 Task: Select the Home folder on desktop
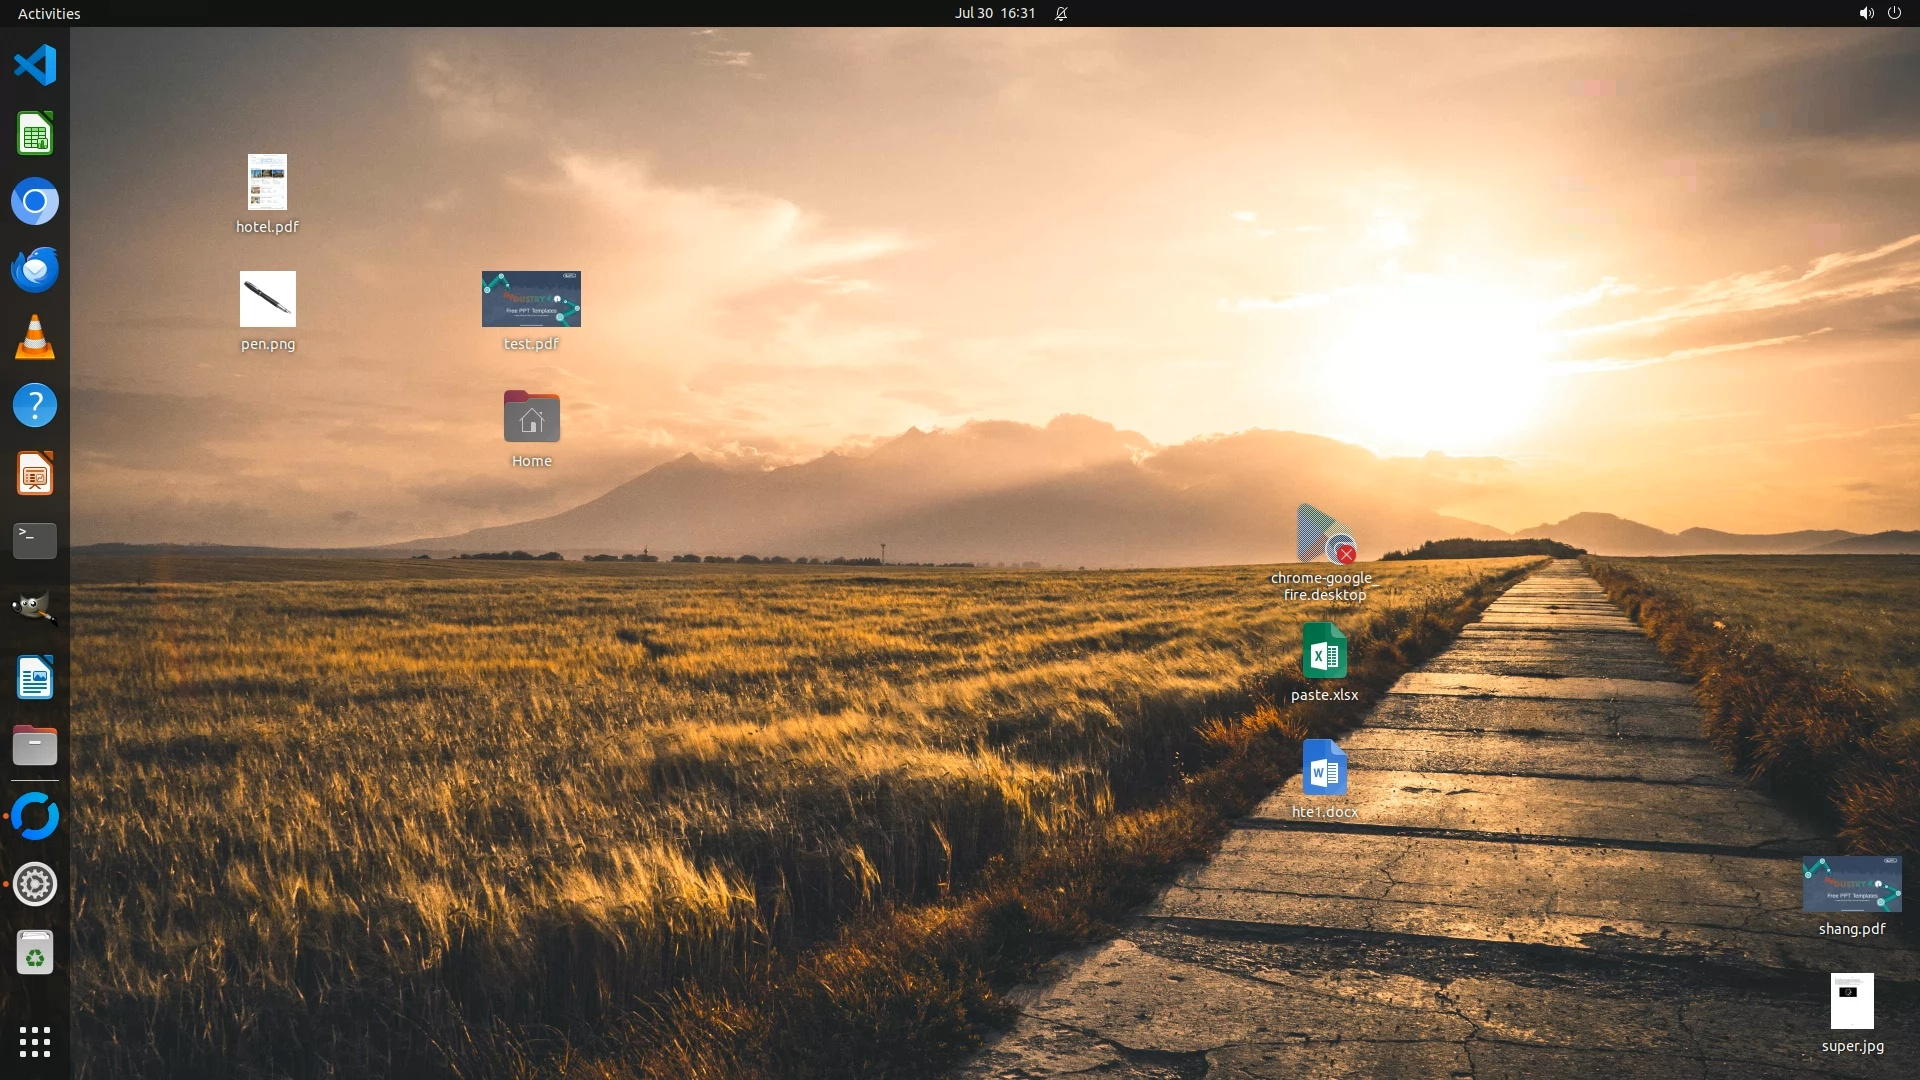[531, 418]
